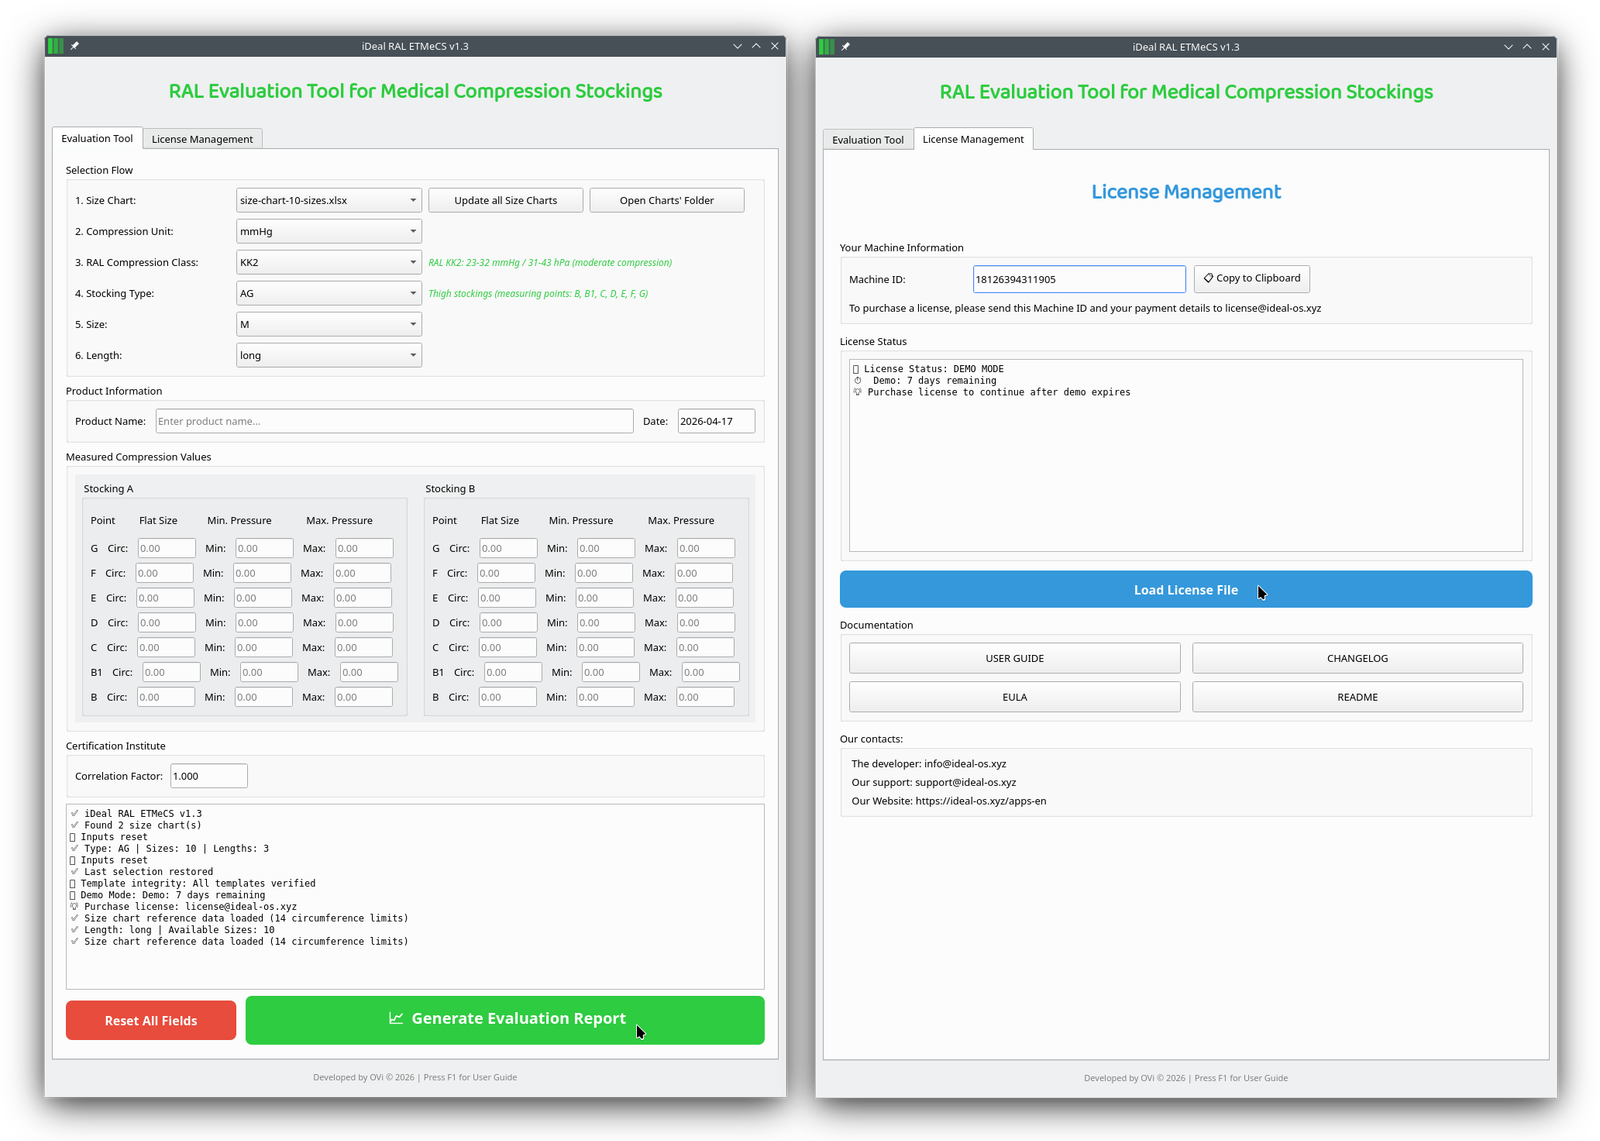Click the License Status text area
Screen dimensions: 1600x1141
coord(1186,455)
